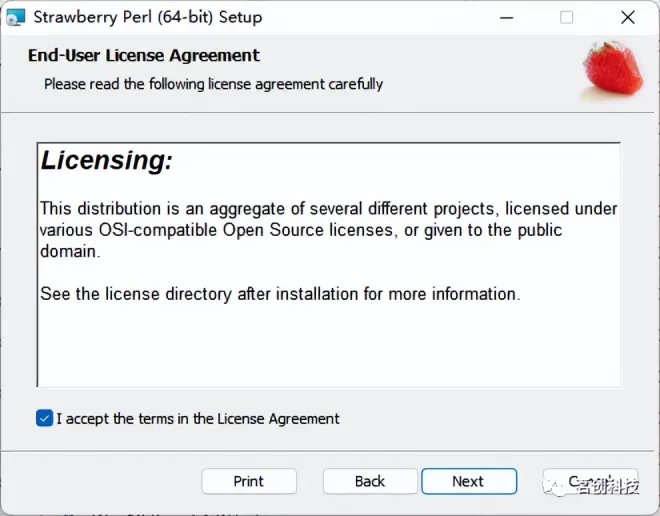660x516 pixels.
Task: Click the strawberry logo image
Action: point(612,70)
